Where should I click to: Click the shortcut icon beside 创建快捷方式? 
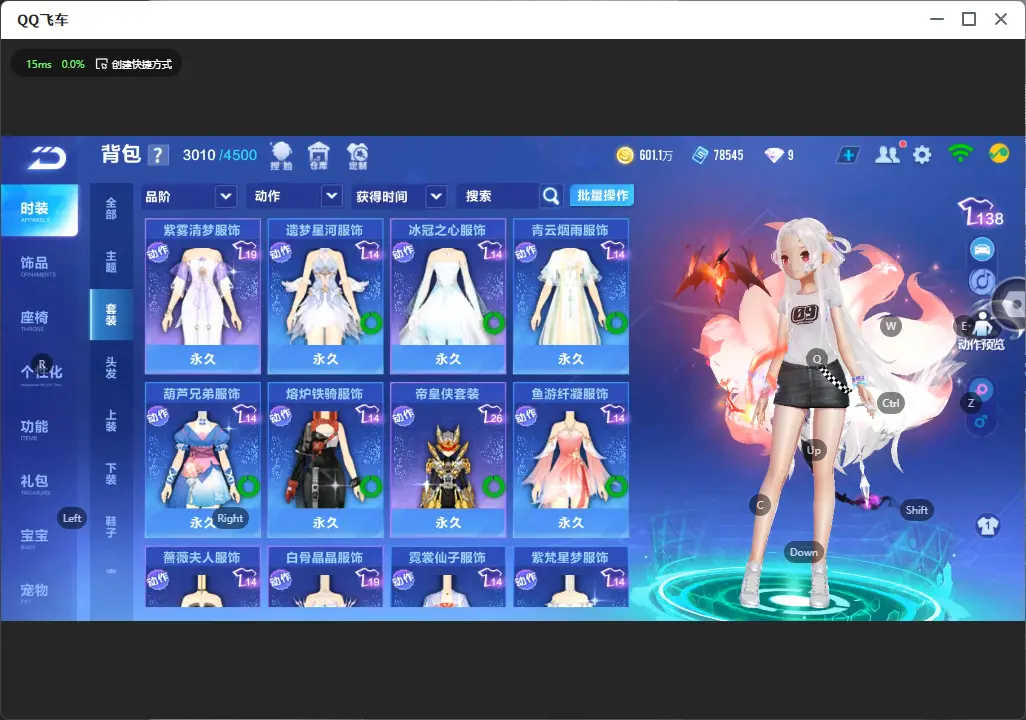[101, 64]
